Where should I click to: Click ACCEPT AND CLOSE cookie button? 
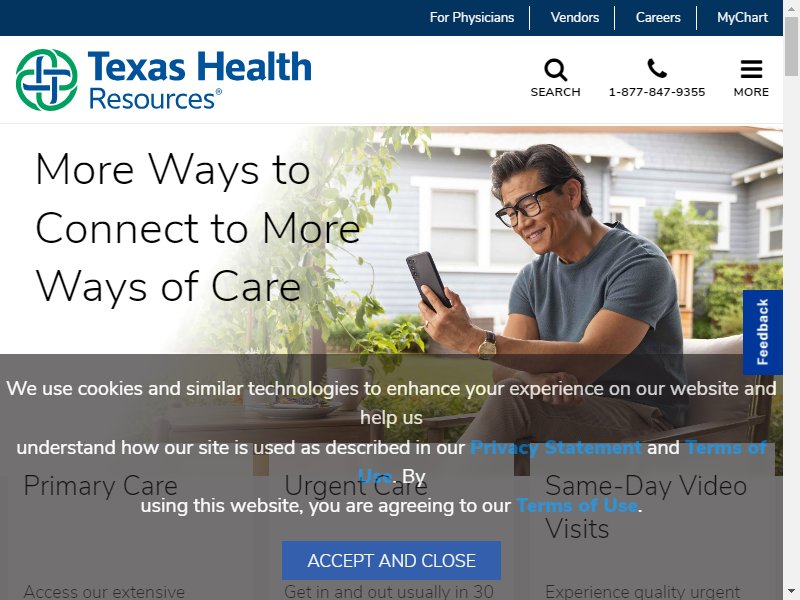(x=391, y=560)
